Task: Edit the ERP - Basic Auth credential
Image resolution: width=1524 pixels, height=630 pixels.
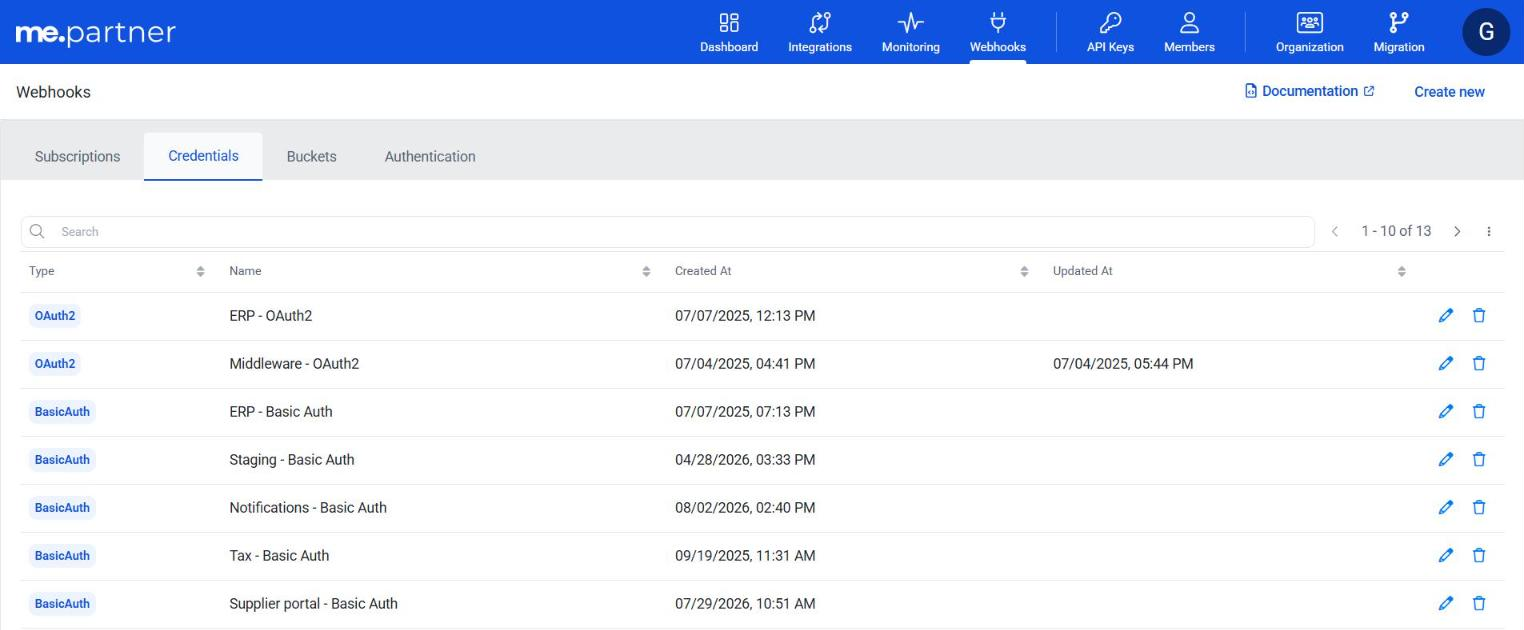Action: coord(1445,412)
